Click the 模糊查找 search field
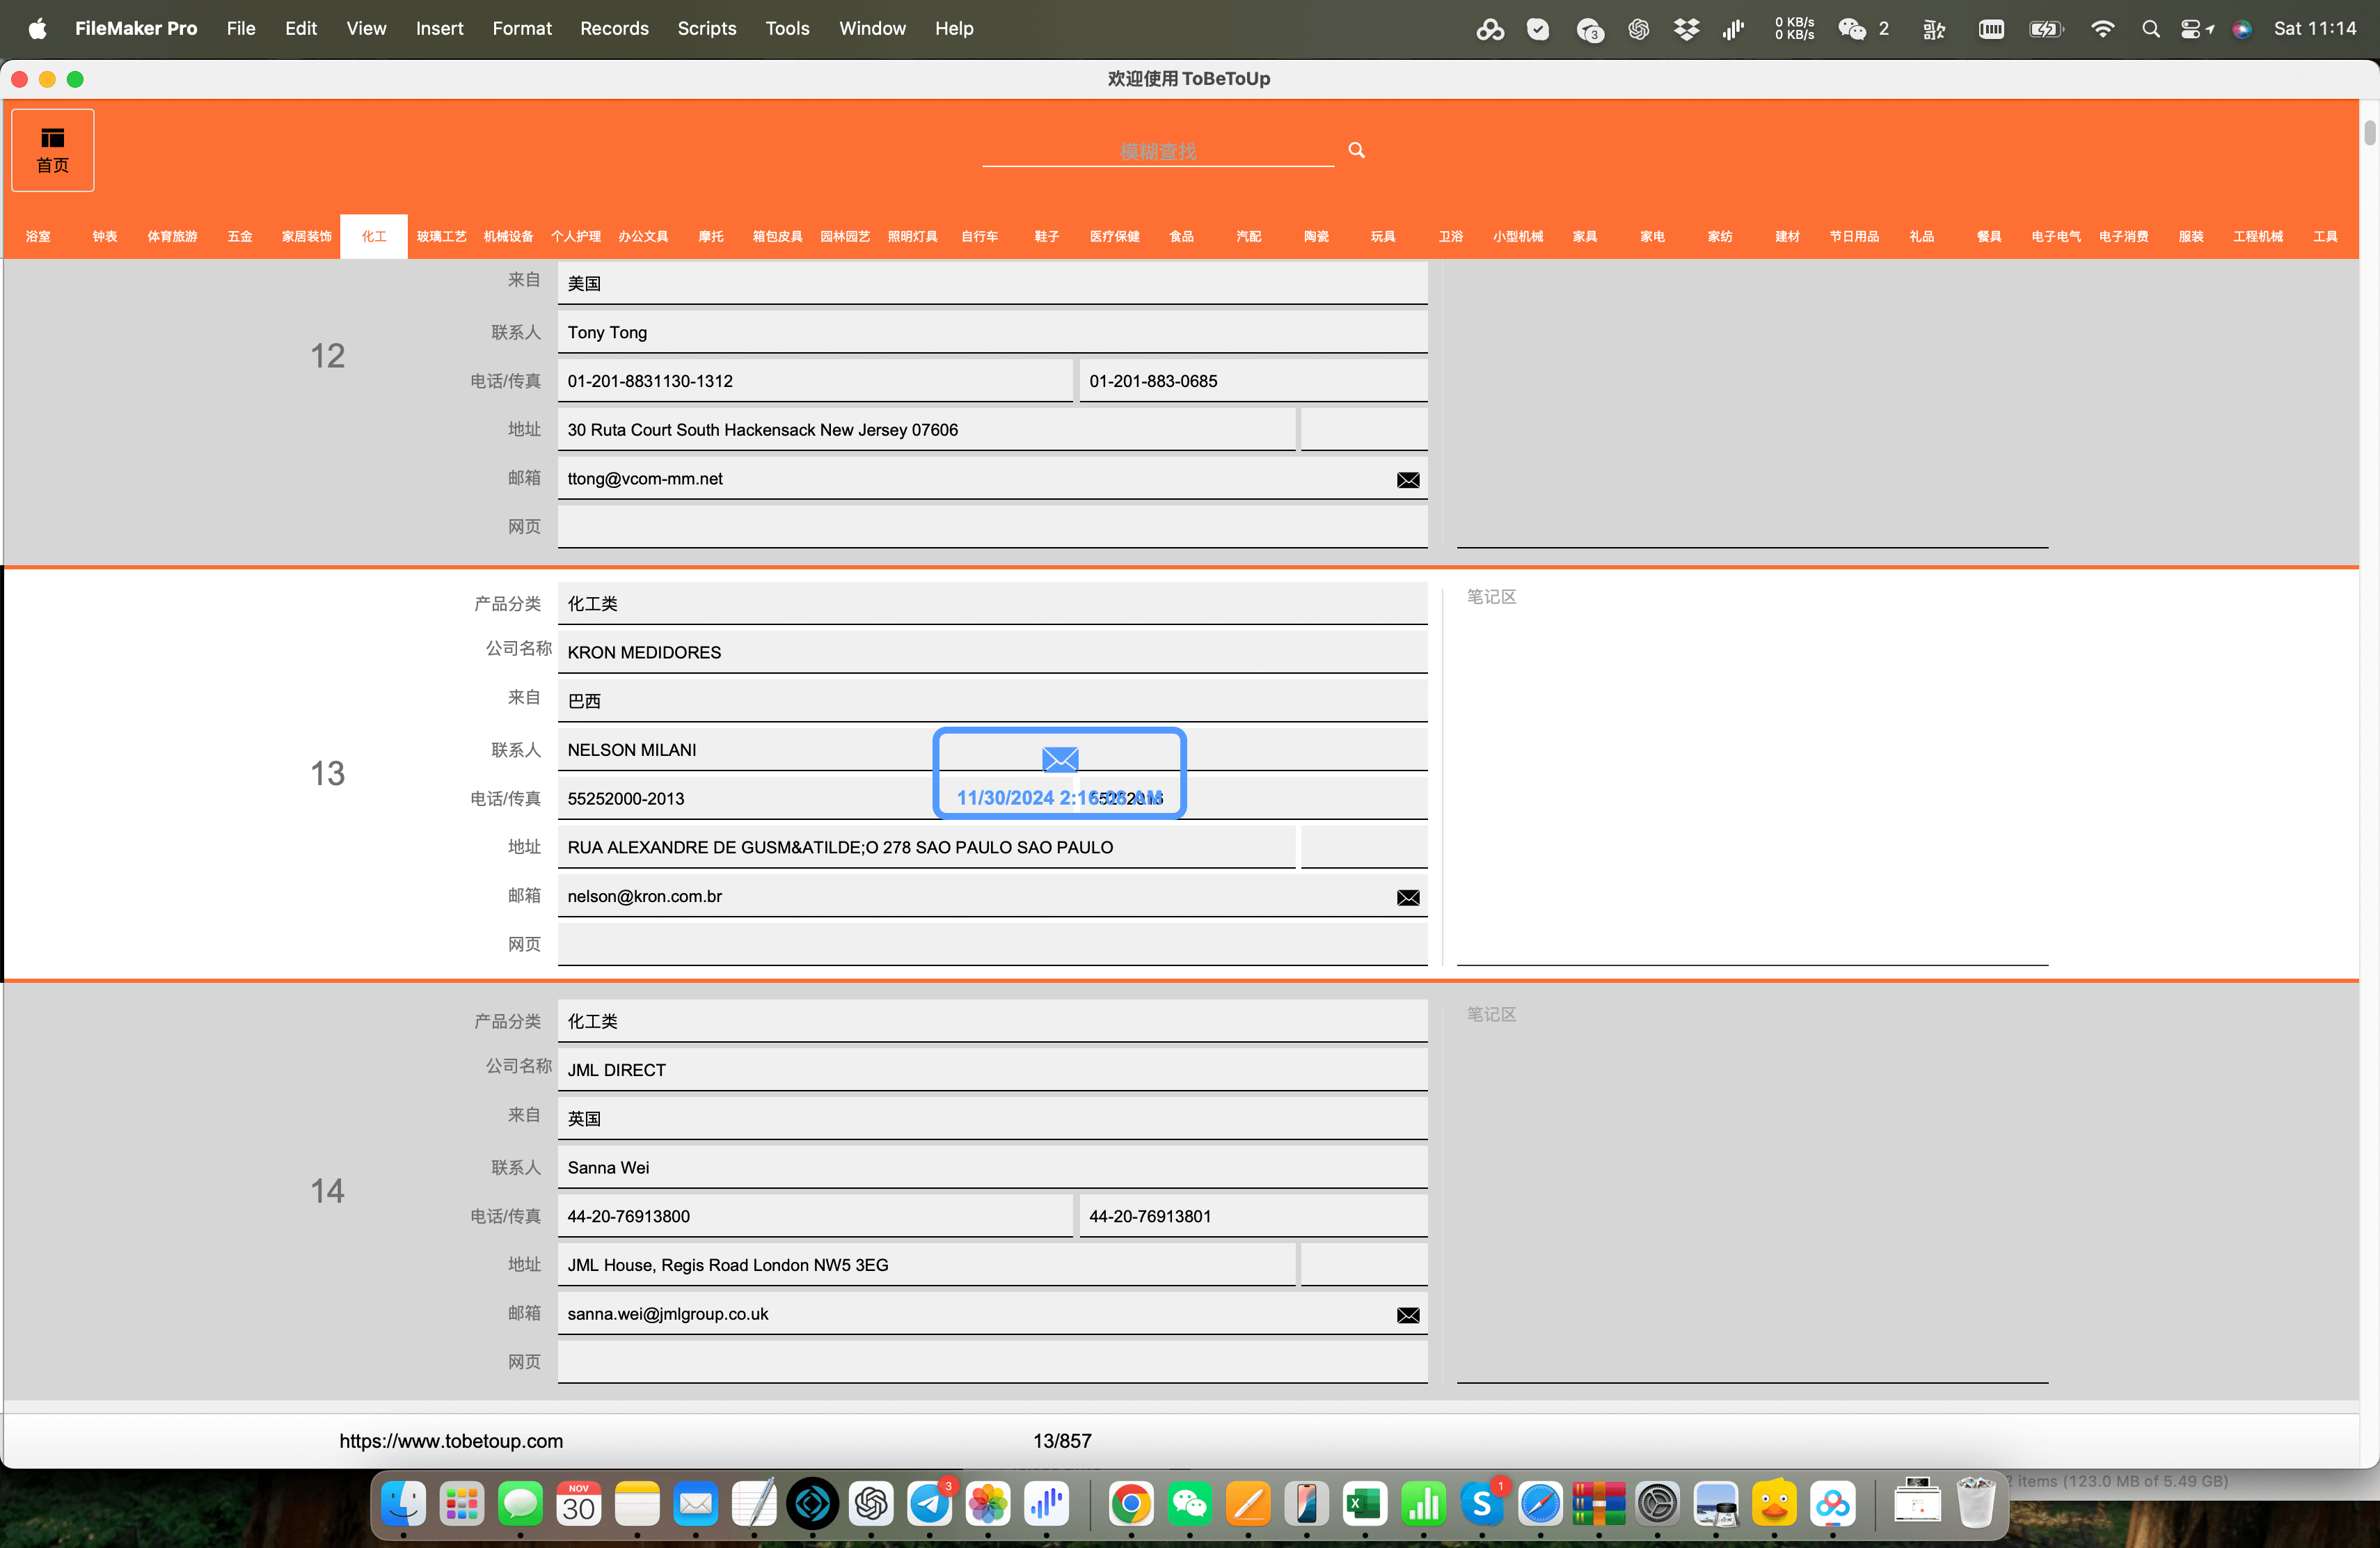2380x1548 pixels. (1158, 151)
